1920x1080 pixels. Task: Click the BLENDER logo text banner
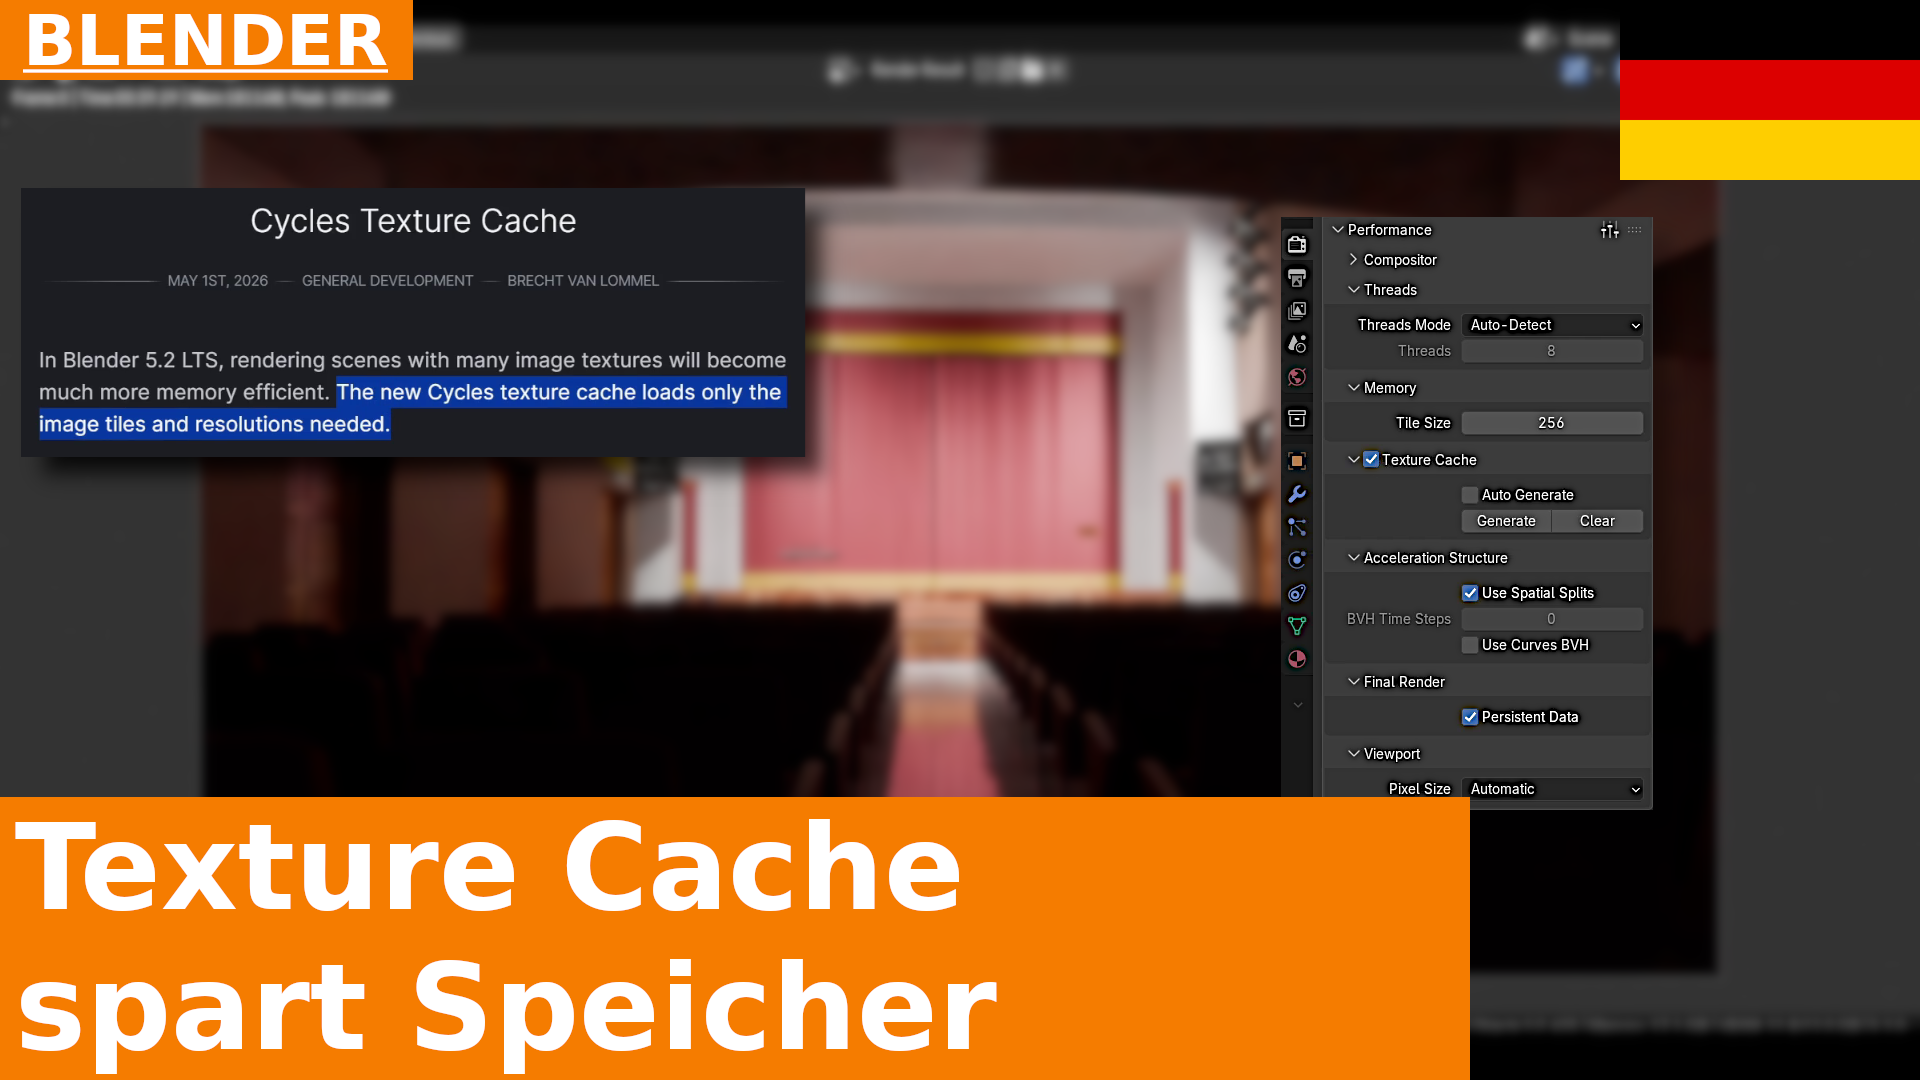point(206,40)
